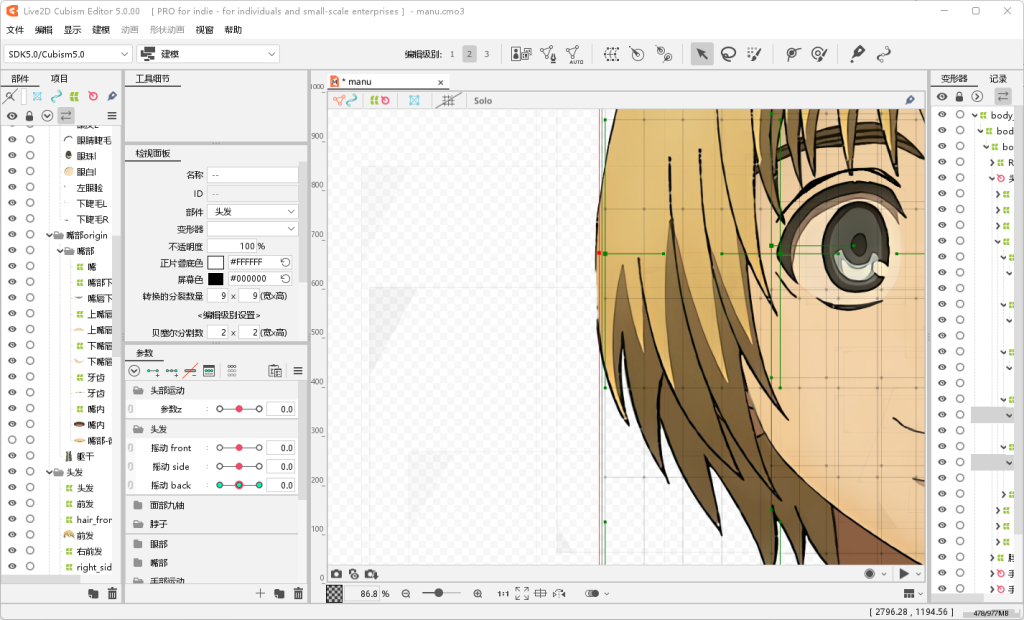Activate the manual mesh edit tool

pos(548,54)
